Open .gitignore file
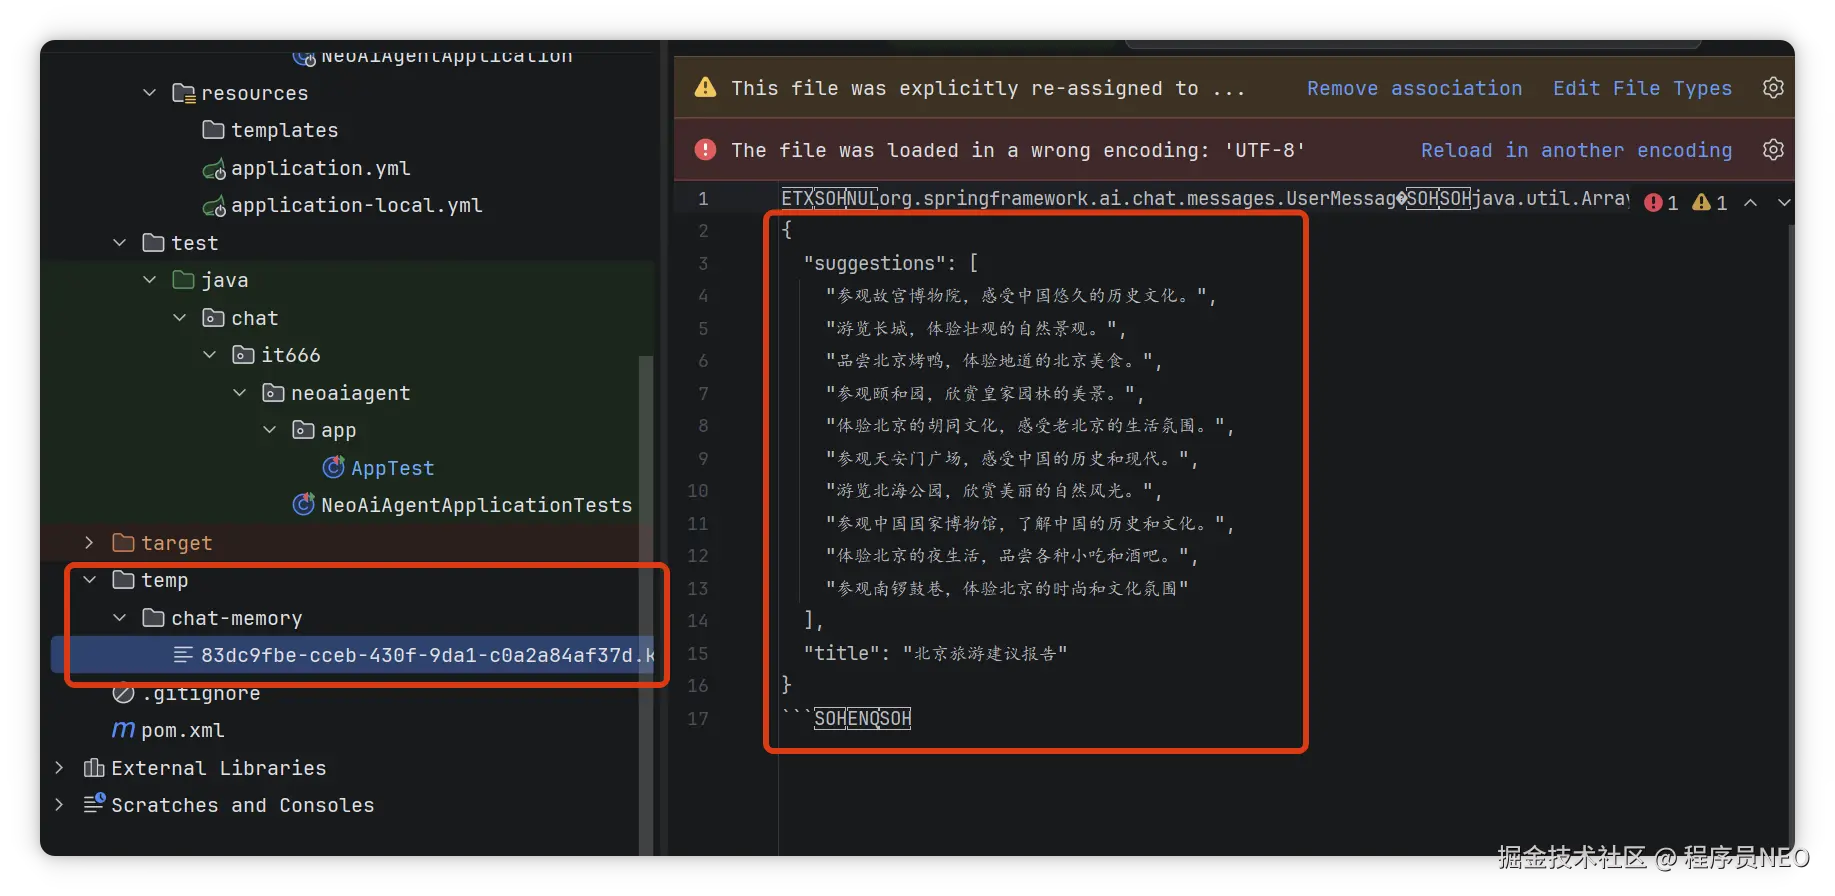Image resolution: width=1835 pixels, height=896 pixels. click(x=201, y=693)
